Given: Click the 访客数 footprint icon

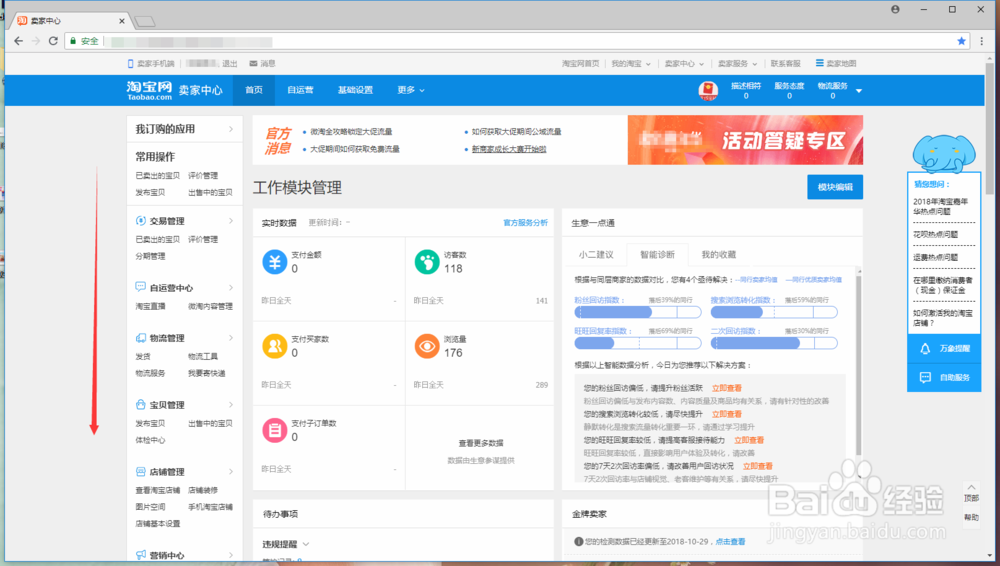Looking at the screenshot, I should pos(427,262).
